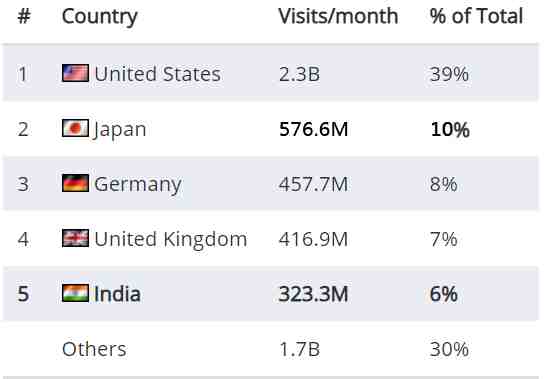Image resolution: width=545 pixels, height=379 pixels.
Task: Open the United Kingdom country entry
Action: tap(171, 239)
